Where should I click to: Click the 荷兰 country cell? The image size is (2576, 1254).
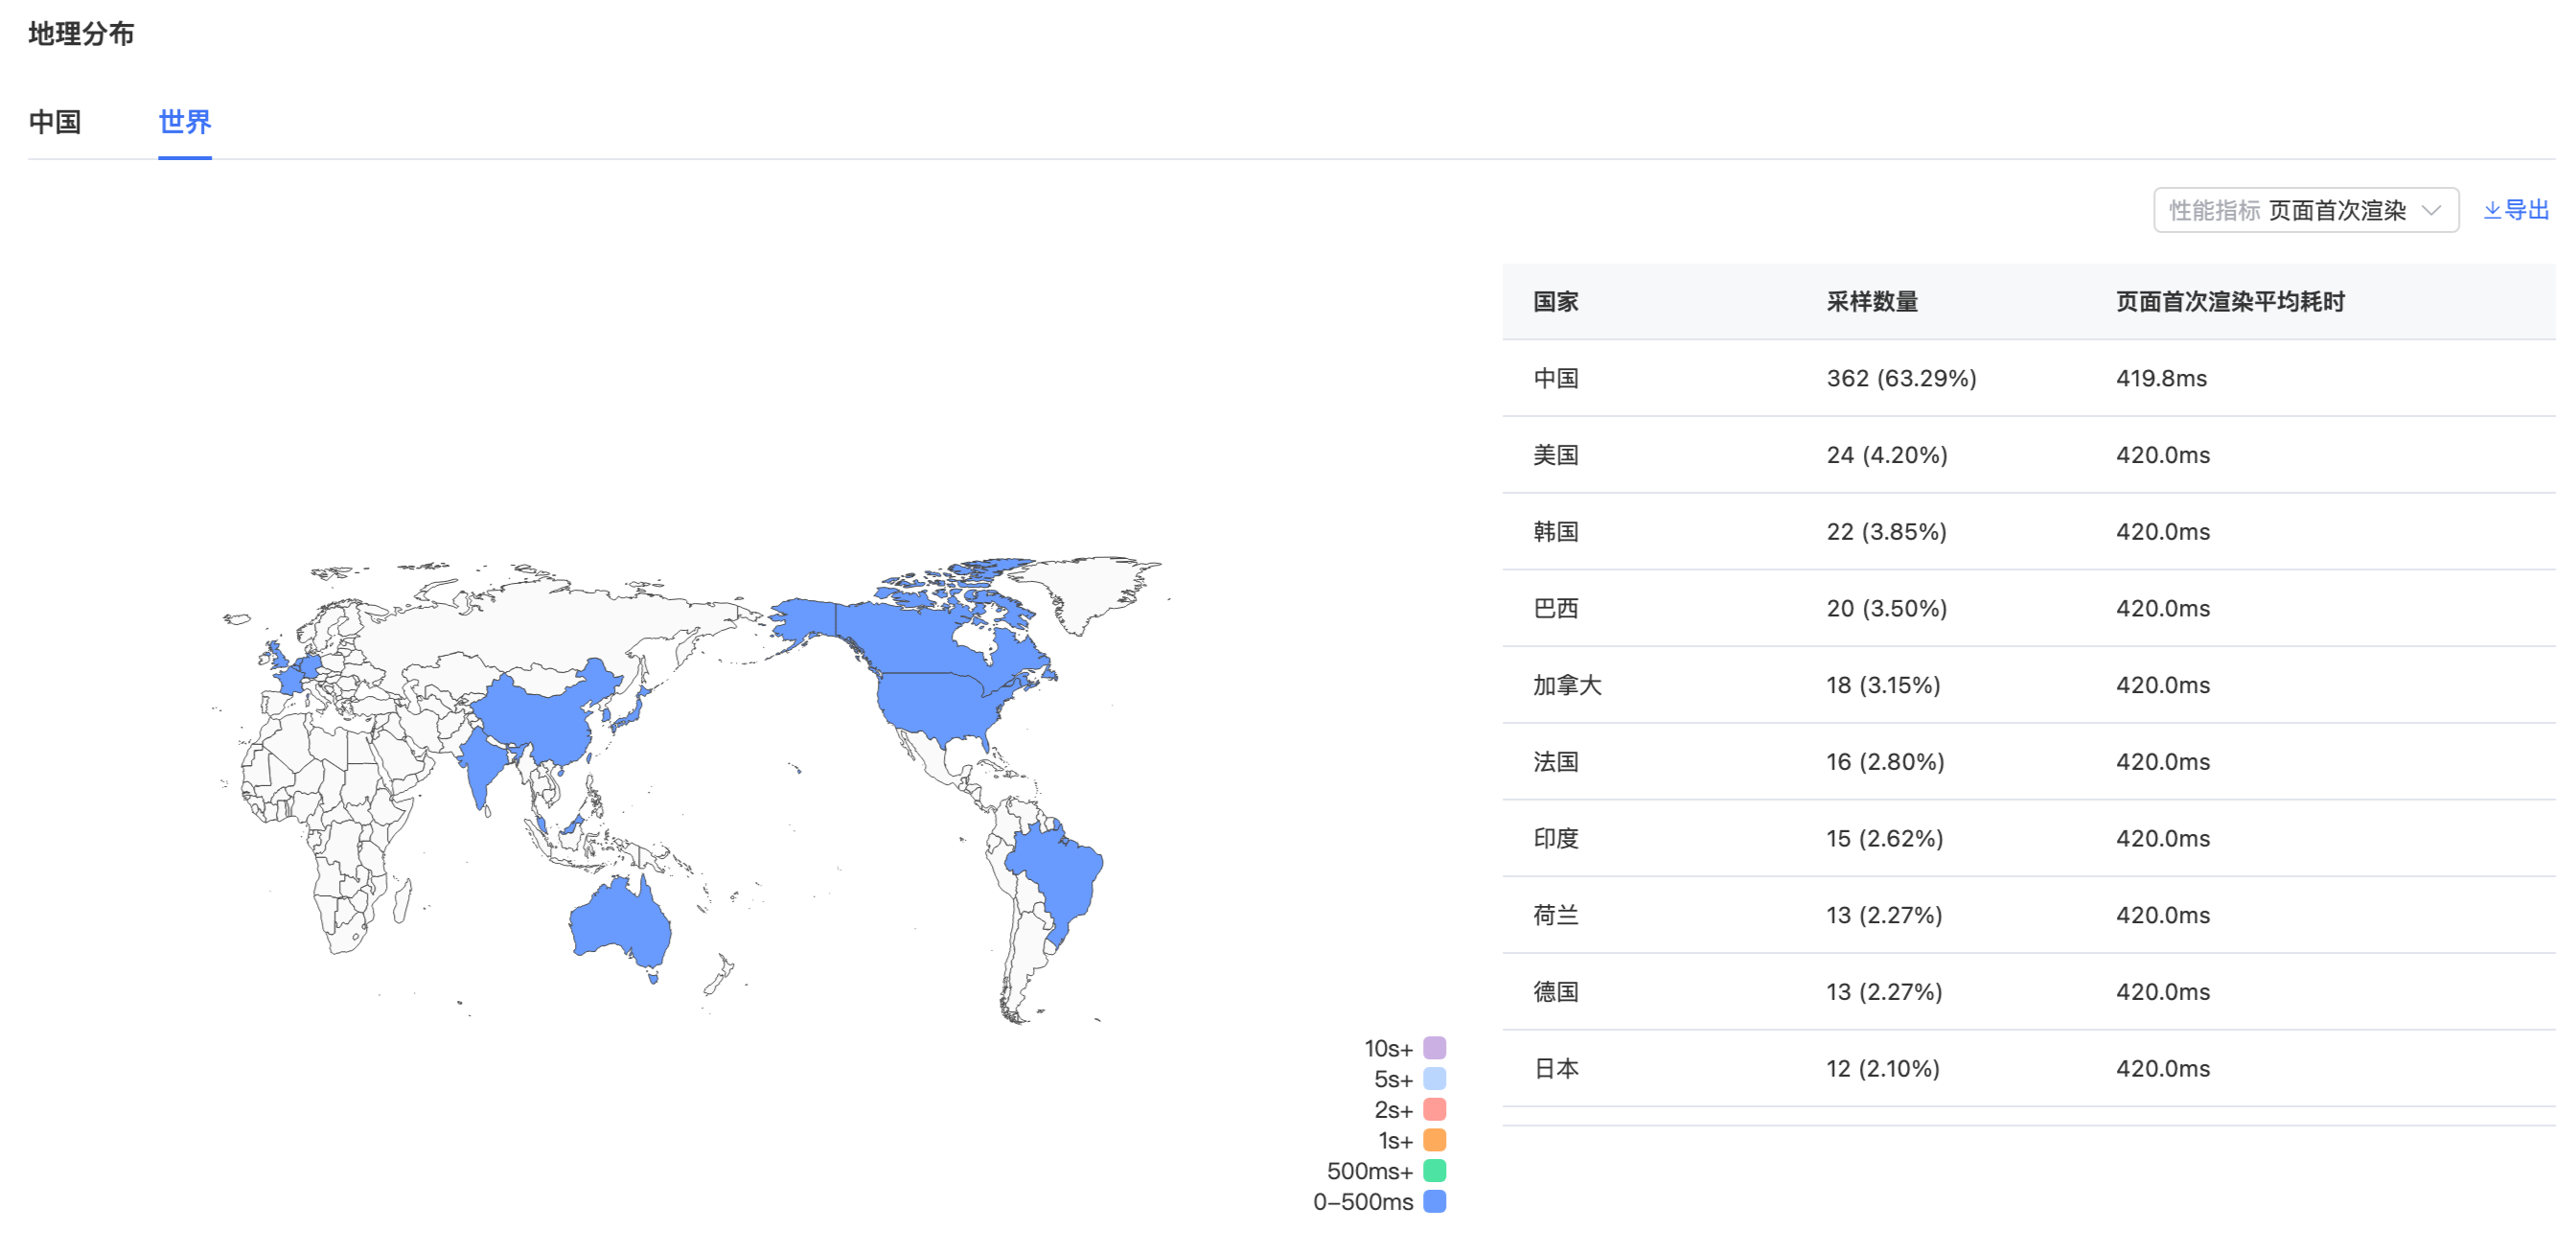1556,915
